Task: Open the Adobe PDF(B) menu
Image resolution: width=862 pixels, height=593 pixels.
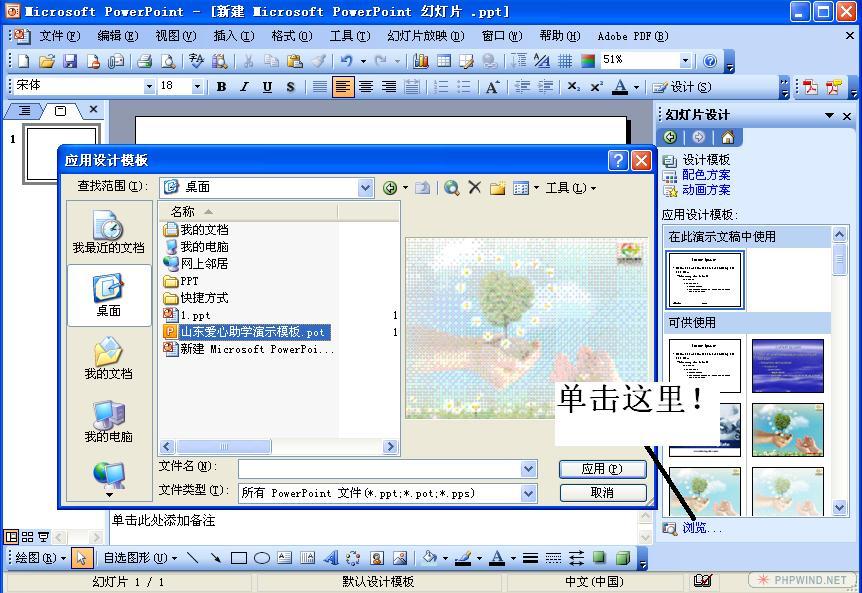Action: (x=633, y=36)
